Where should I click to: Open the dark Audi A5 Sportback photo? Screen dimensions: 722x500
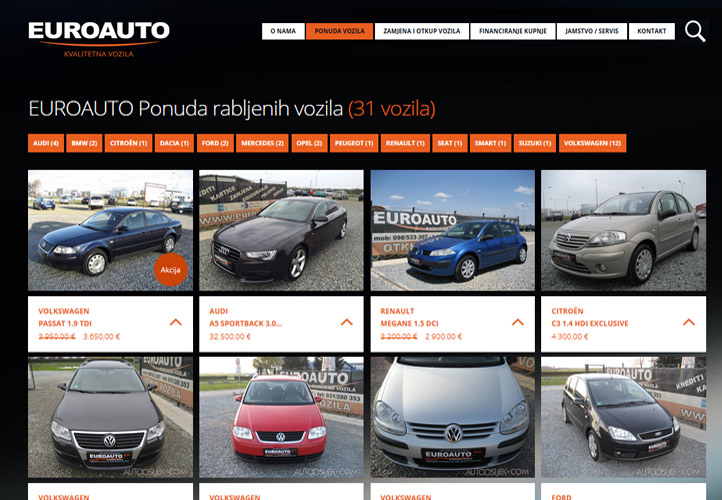coord(281,230)
